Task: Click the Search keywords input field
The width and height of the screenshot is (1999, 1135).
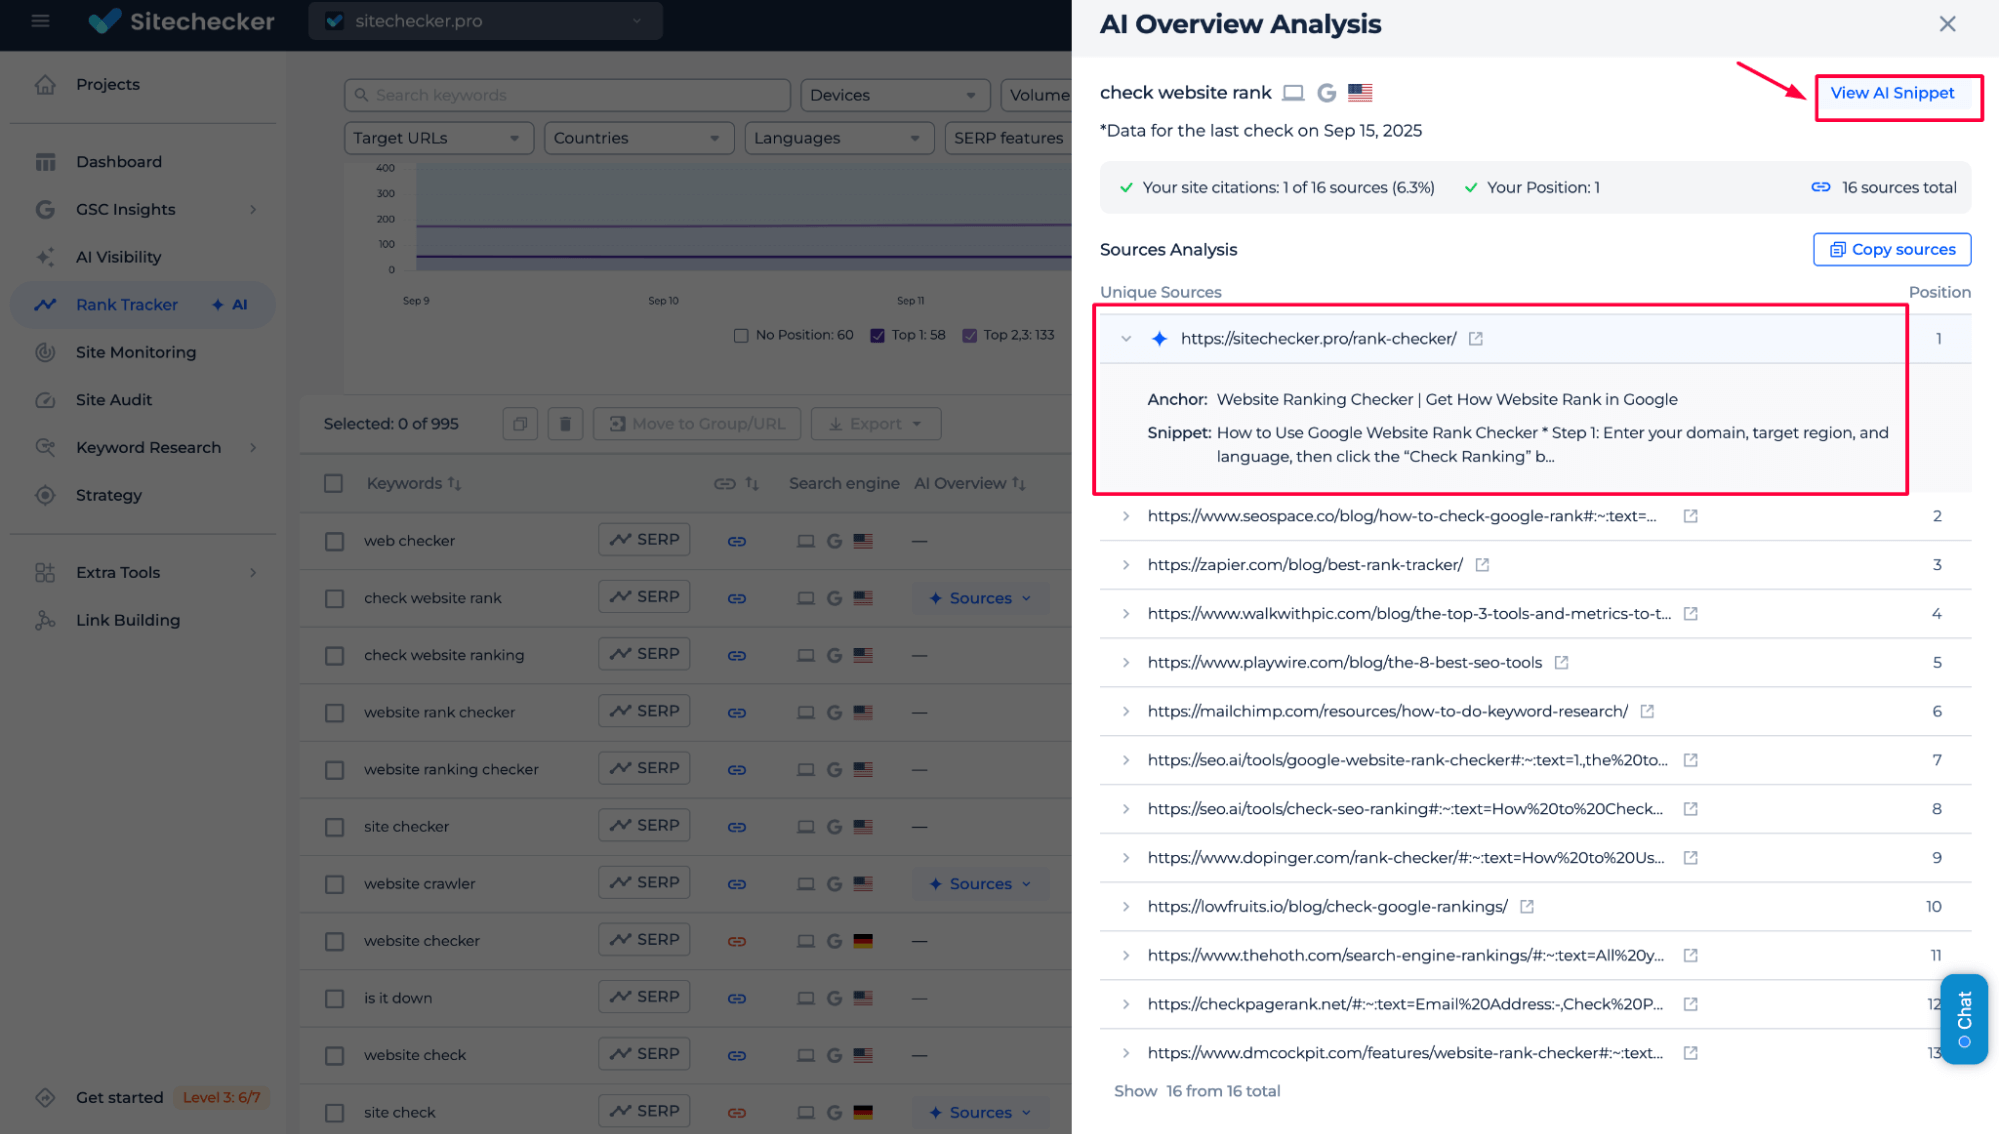Action: coord(567,95)
